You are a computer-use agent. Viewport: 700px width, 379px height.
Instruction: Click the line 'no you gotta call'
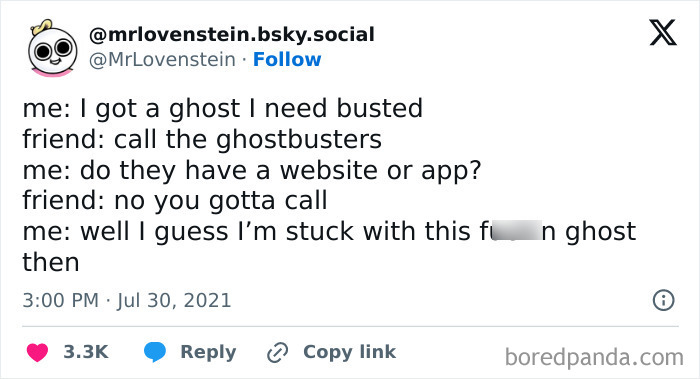(x=221, y=201)
